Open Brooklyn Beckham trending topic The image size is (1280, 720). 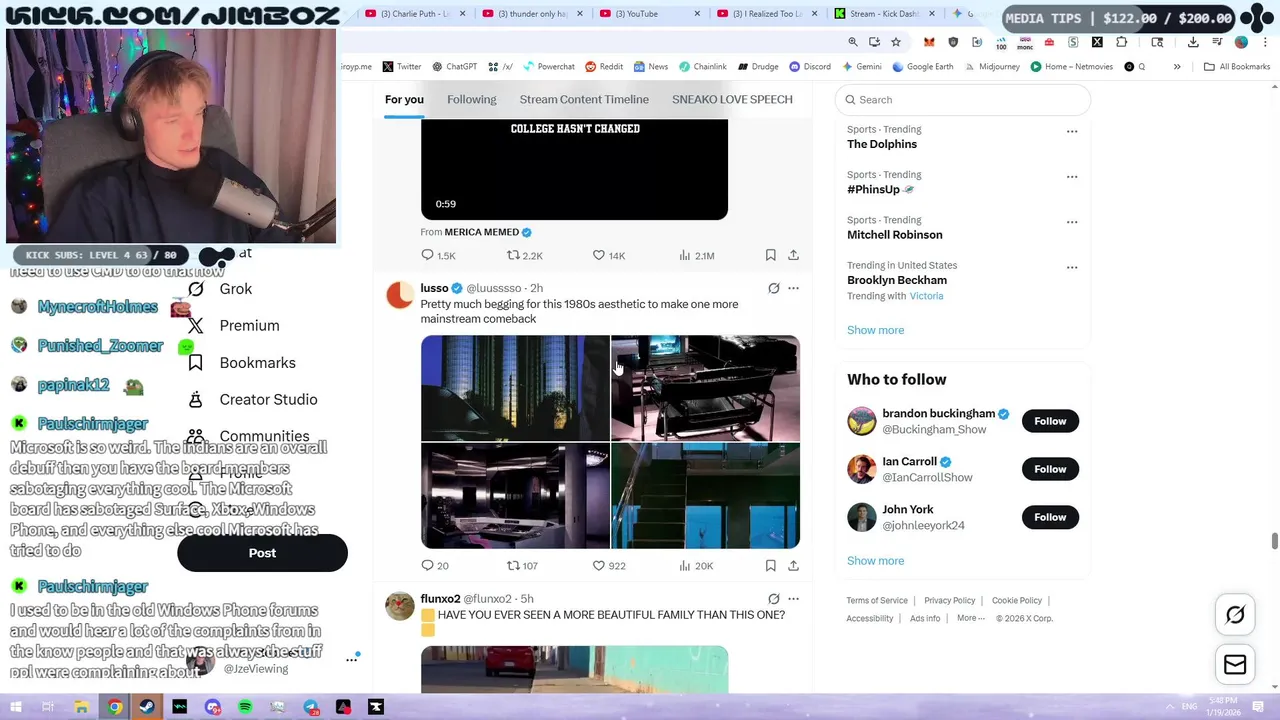(897, 280)
